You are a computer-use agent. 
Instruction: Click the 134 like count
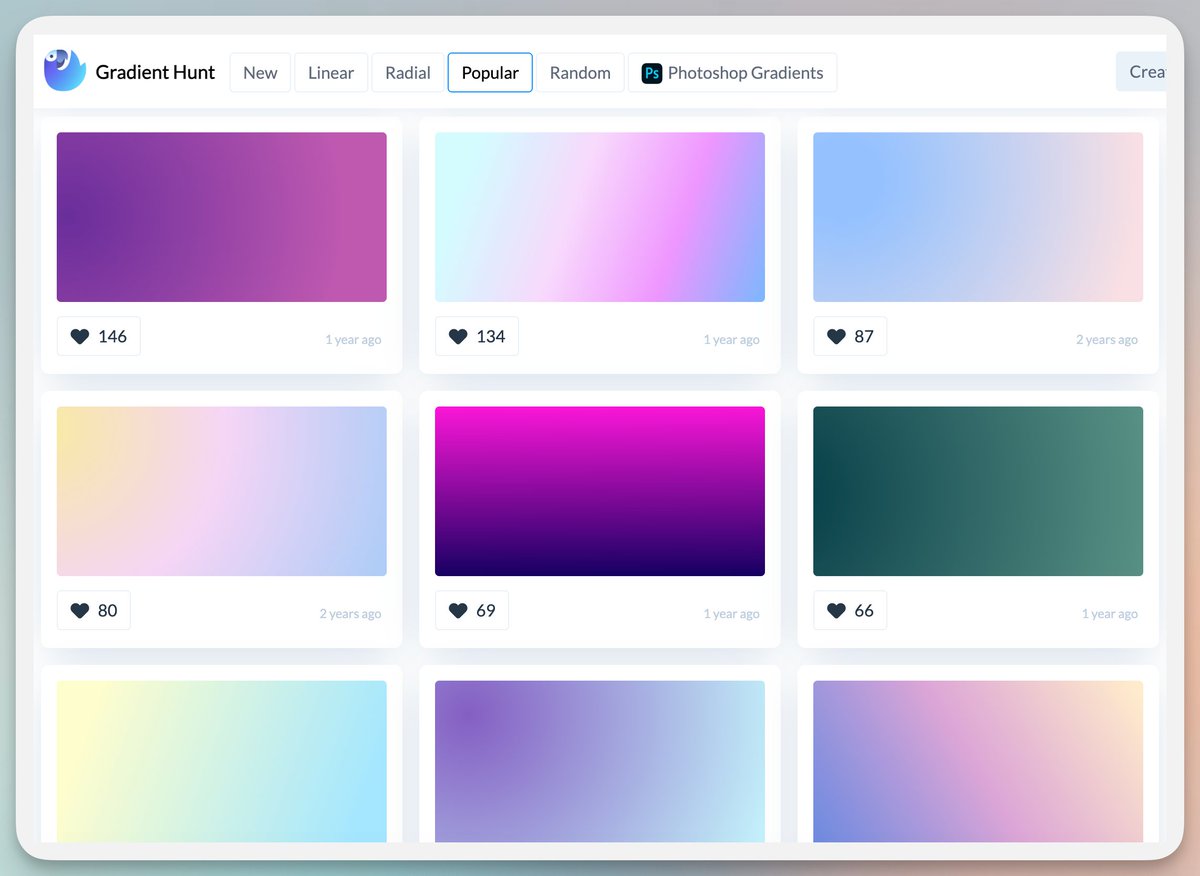pyautogui.click(x=490, y=337)
